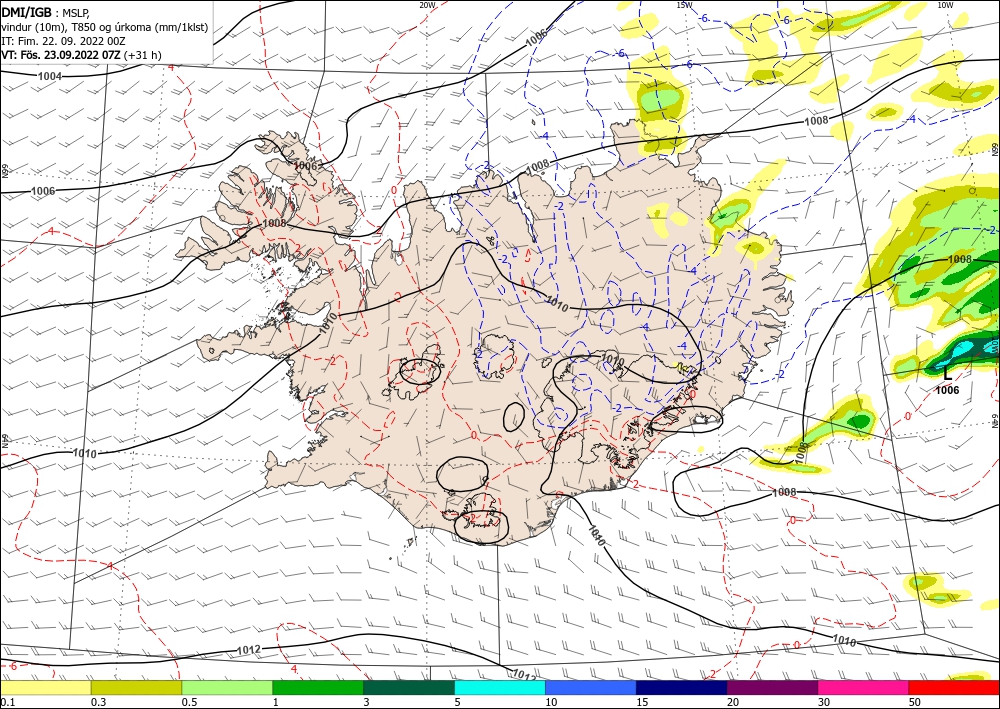The image size is (1000, 709).
Task: Click the 'VT: Fös. 23.09.2022 07Z' valid time
Action: pyautogui.click(x=61, y=55)
